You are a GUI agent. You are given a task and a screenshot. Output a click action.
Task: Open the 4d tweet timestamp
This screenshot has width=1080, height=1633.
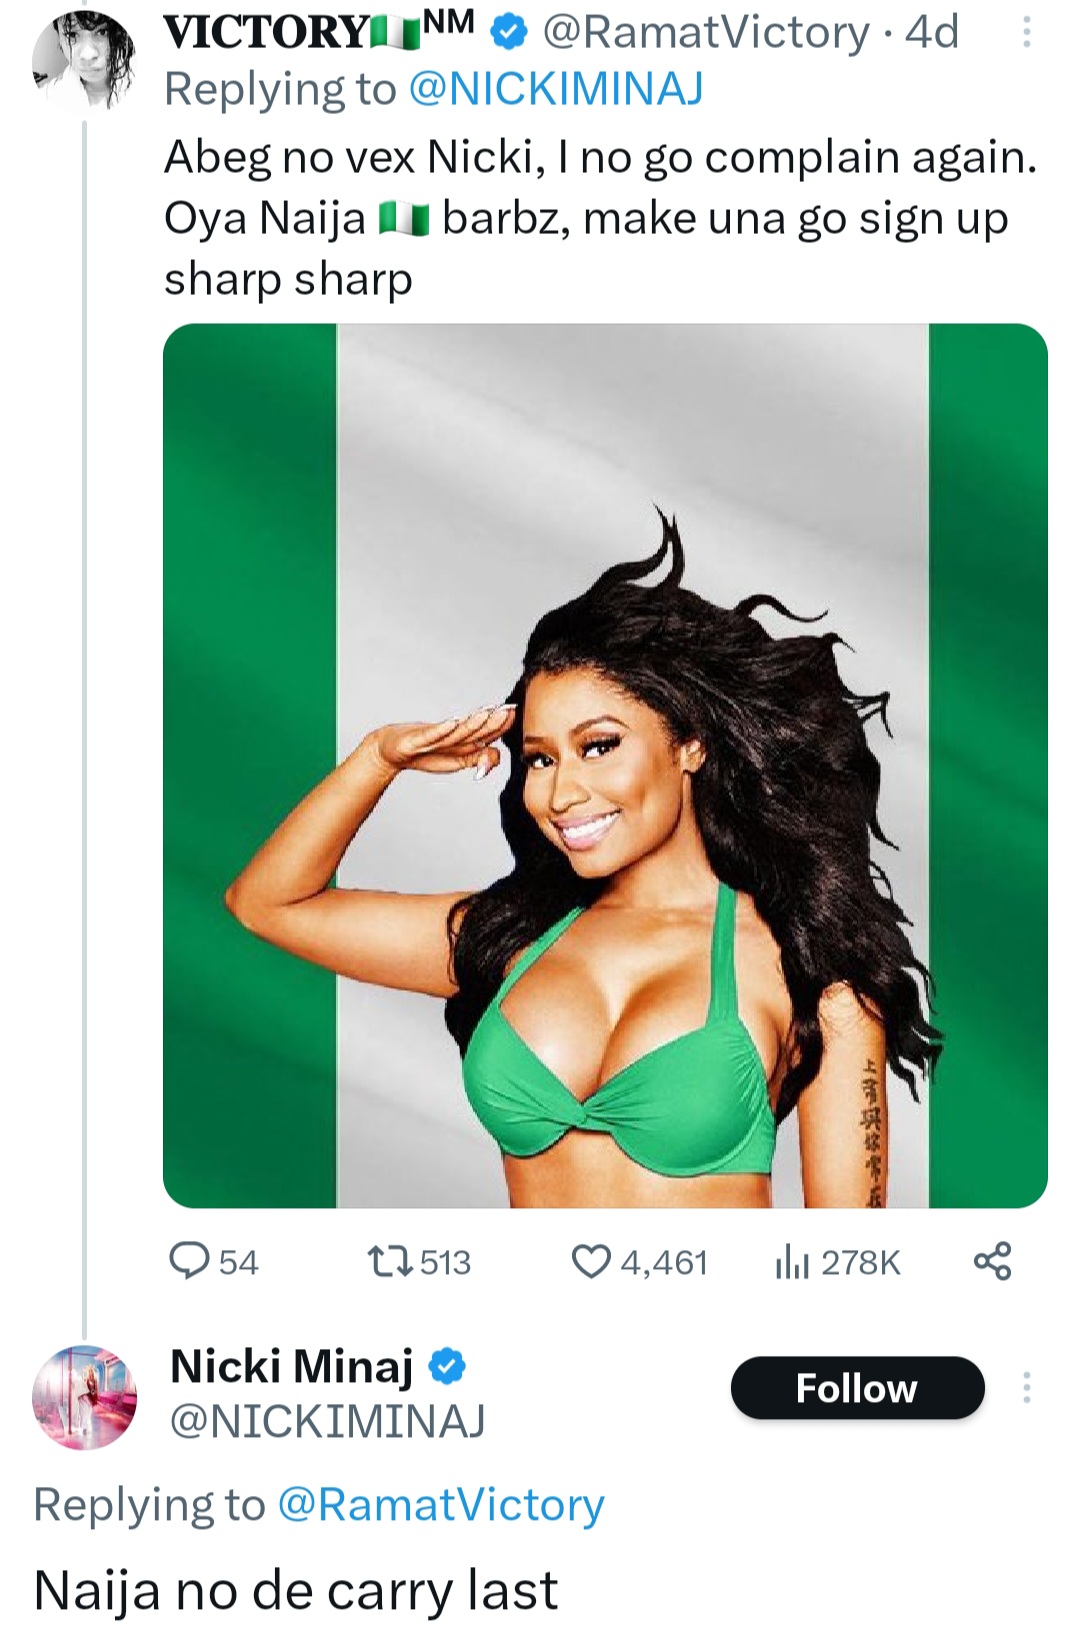point(932,33)
